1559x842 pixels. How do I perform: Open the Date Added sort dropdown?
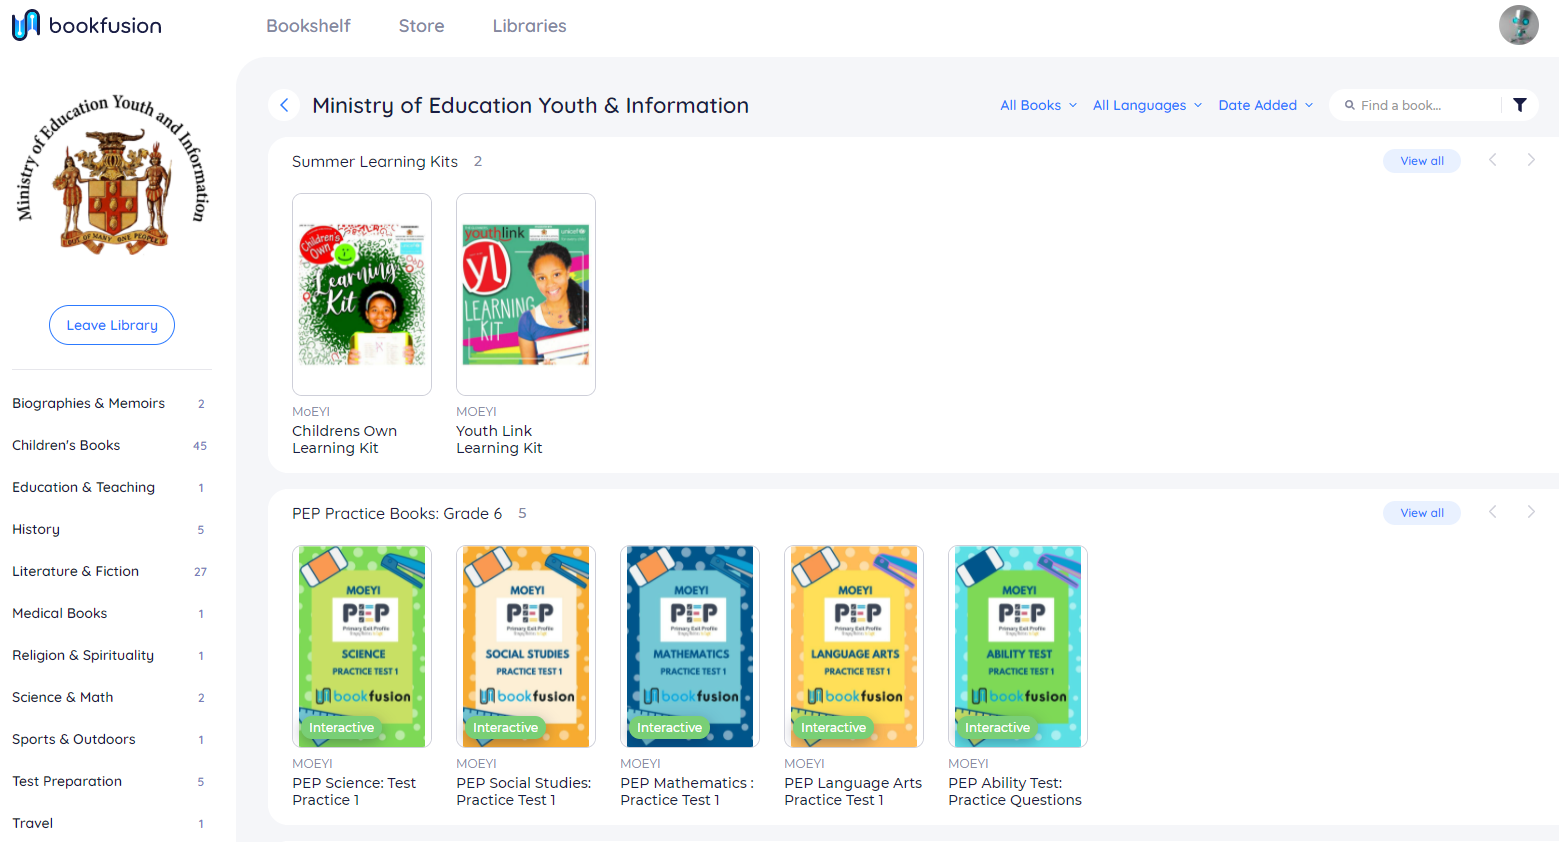point(1266,105)
